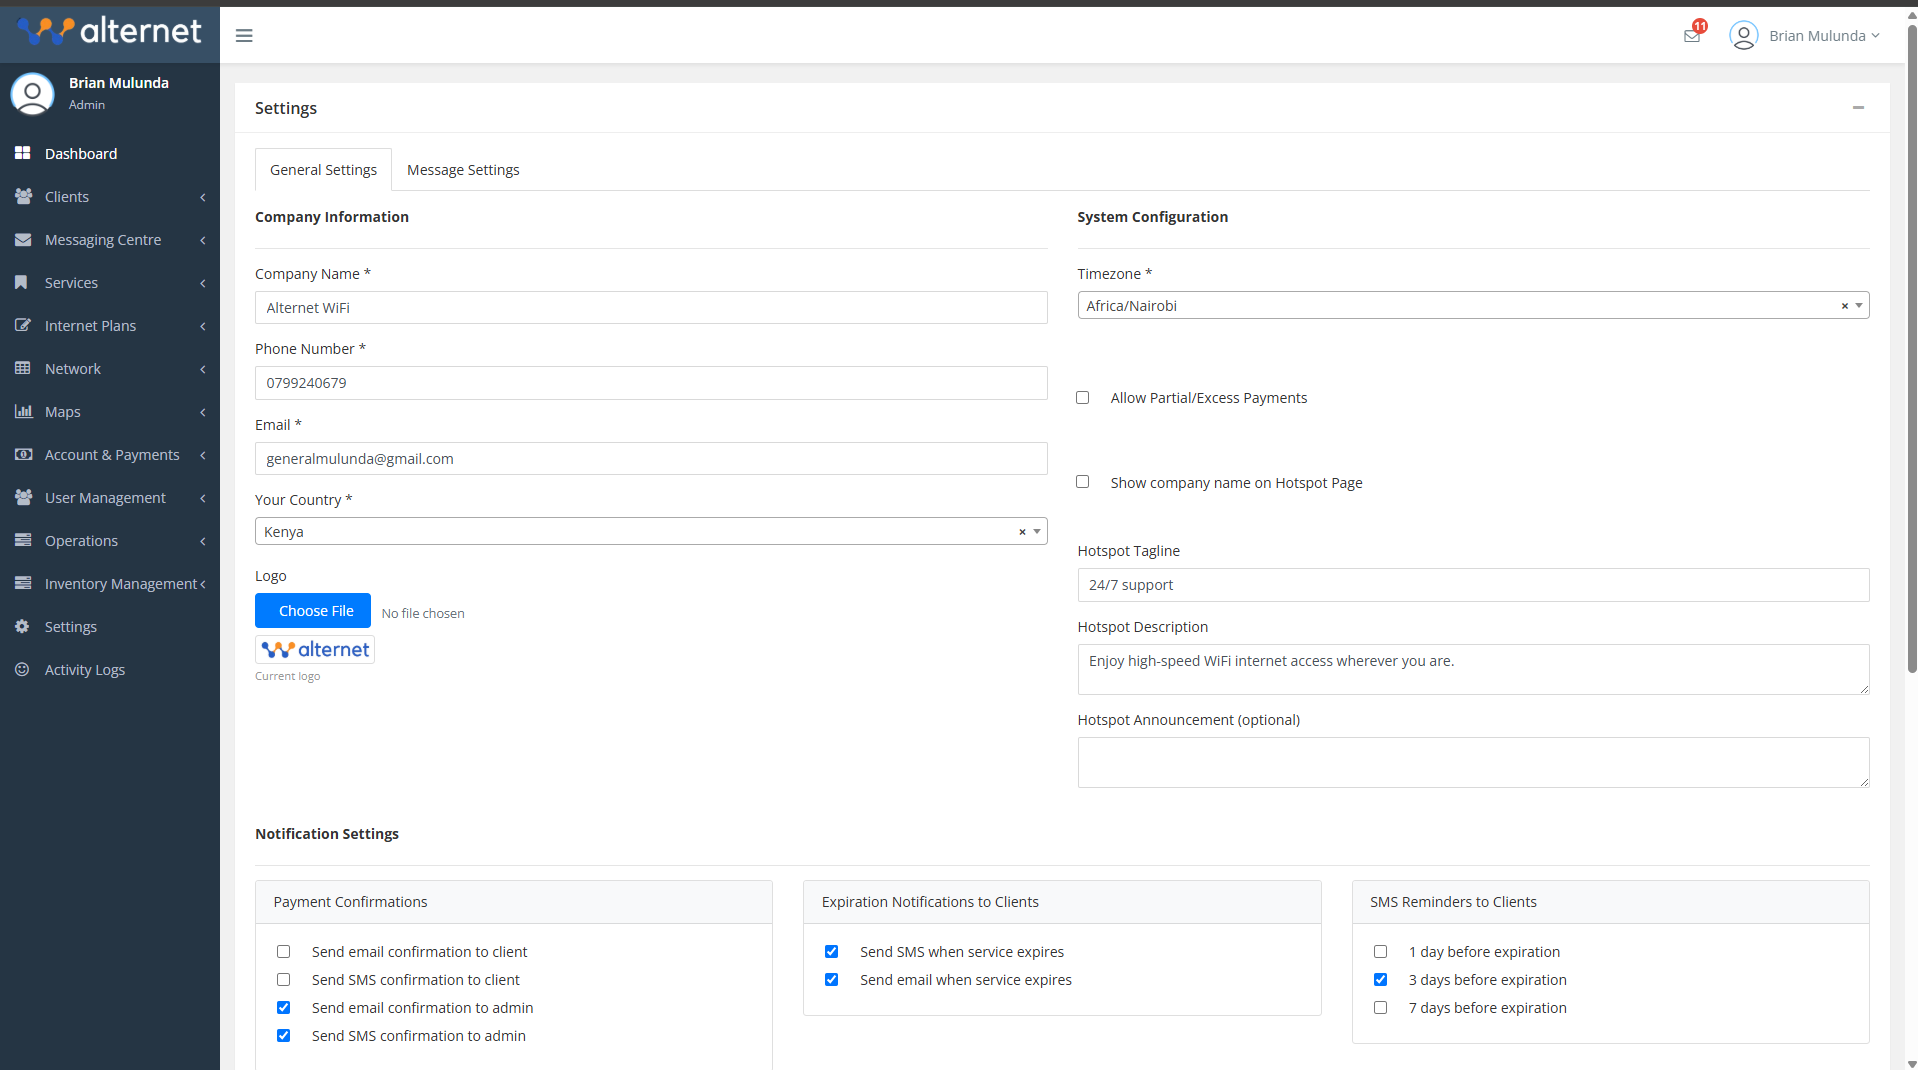This screenshot has width=1918, height=1070.
Task: Click the messages envelope with 11 notifications
Action: pyautogui.click(x=1692, y=35)
